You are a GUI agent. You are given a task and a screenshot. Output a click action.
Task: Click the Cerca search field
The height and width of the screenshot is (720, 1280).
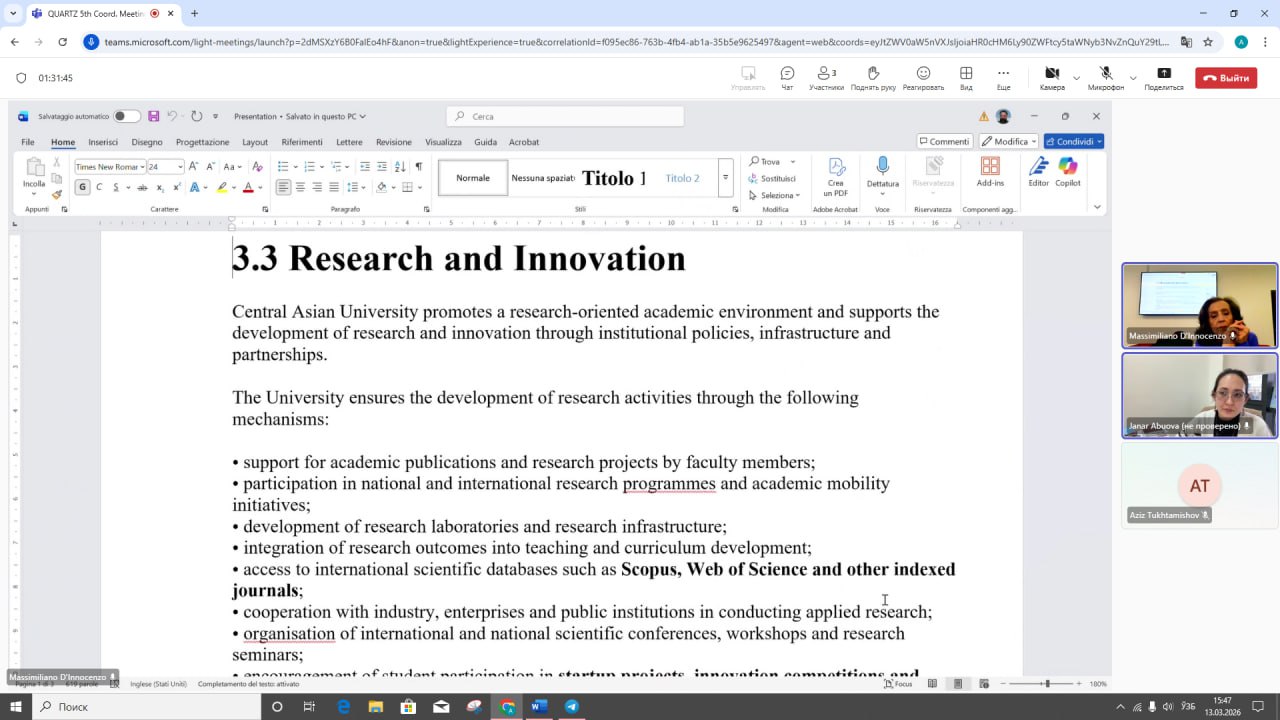point(565,116)
